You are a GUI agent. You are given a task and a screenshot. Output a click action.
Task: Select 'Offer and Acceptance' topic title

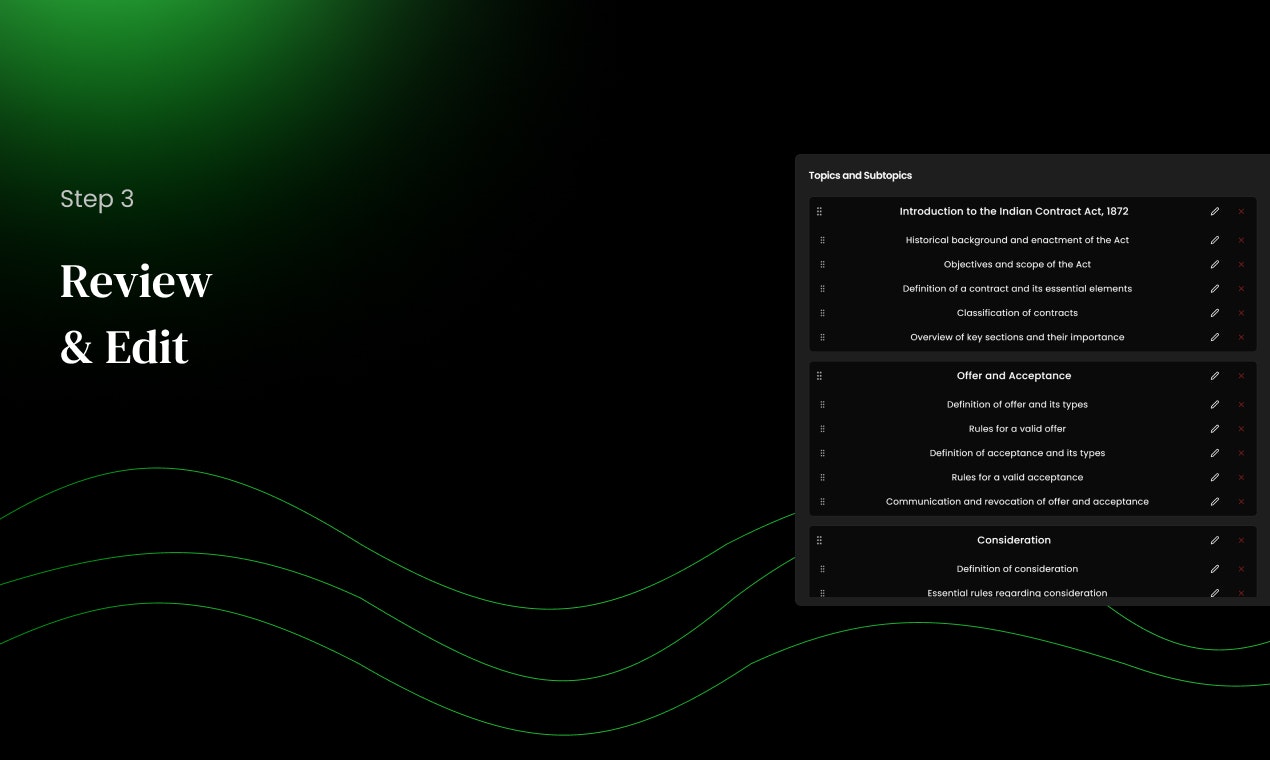click(1014, 376)
